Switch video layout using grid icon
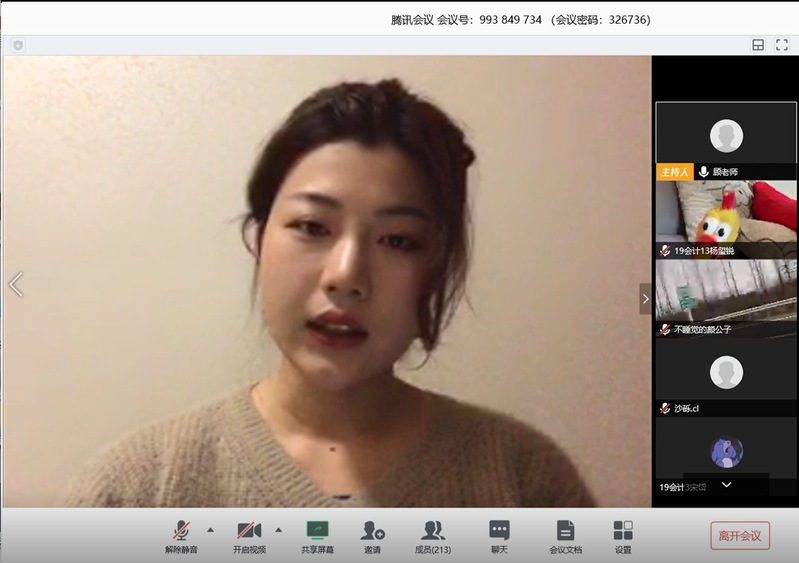Viewport: 799px width, 563px height. tap(758, 45)
